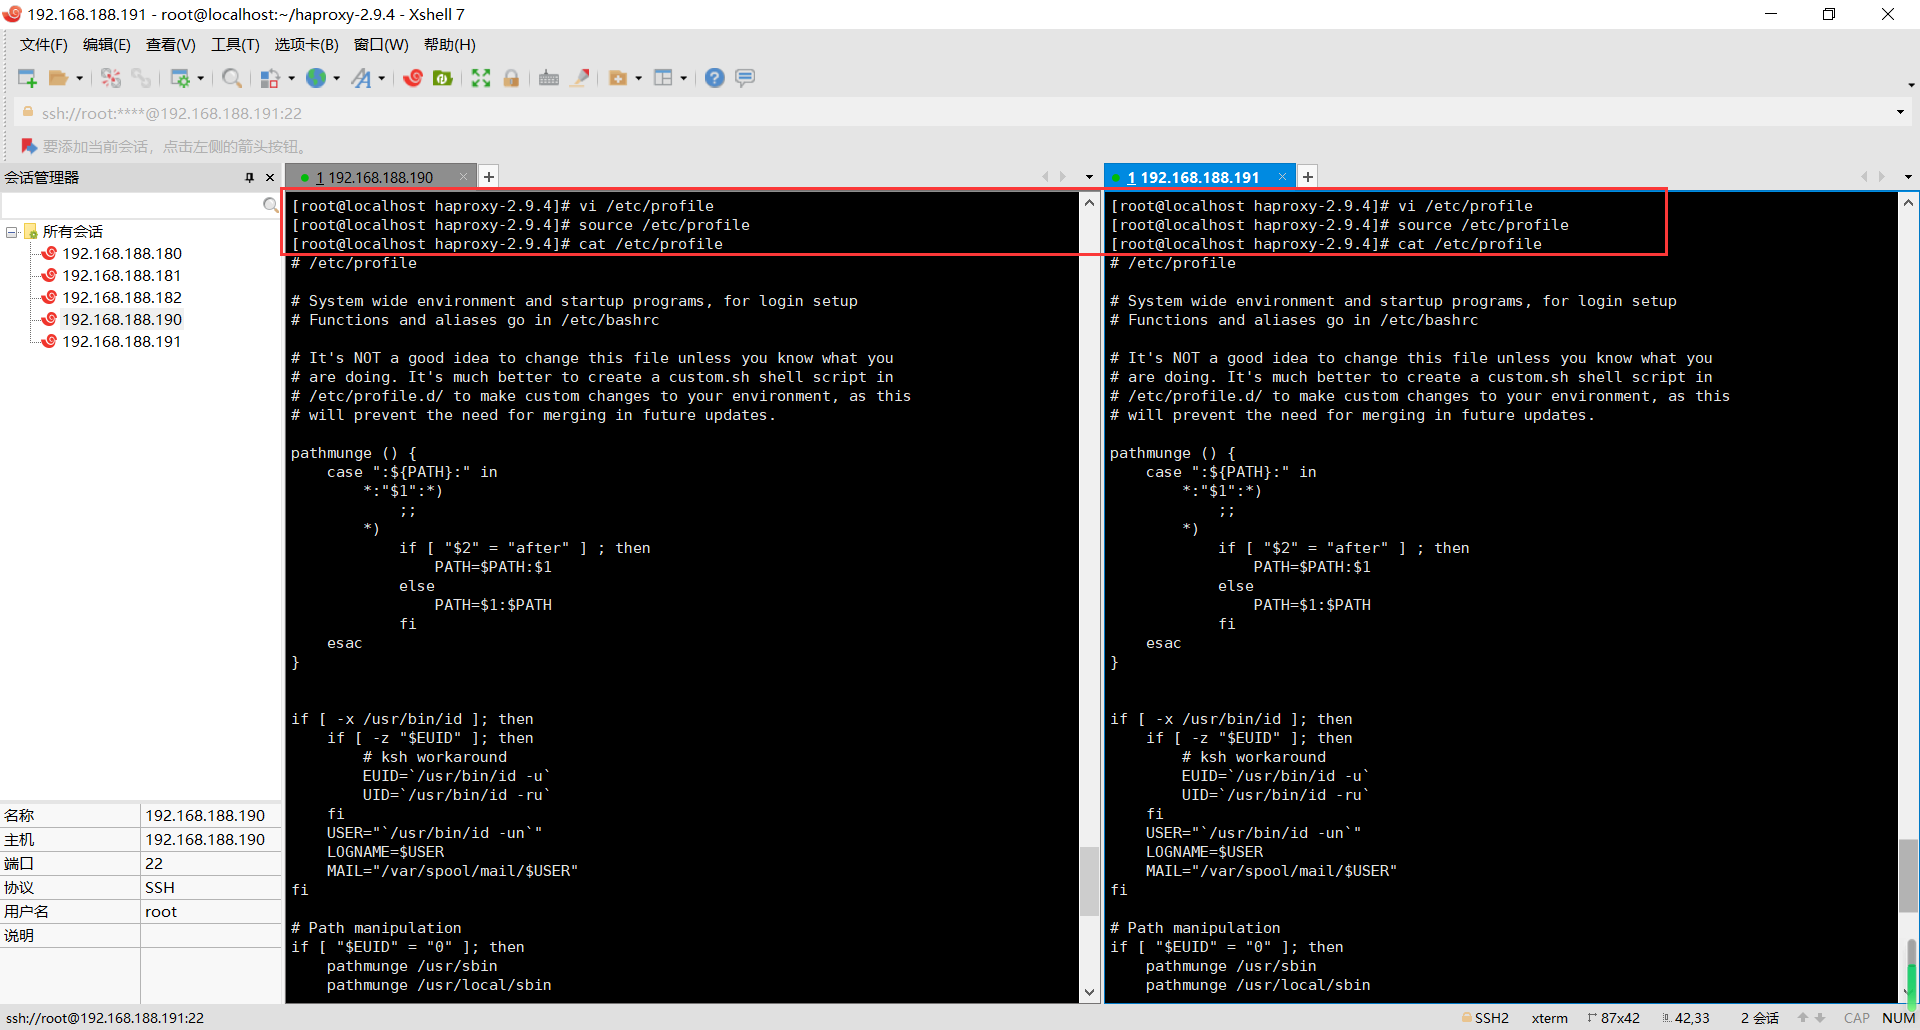Click the 87x42 terminal size indicator
1920x1030 pixels.
(x=1614, y=1018)
